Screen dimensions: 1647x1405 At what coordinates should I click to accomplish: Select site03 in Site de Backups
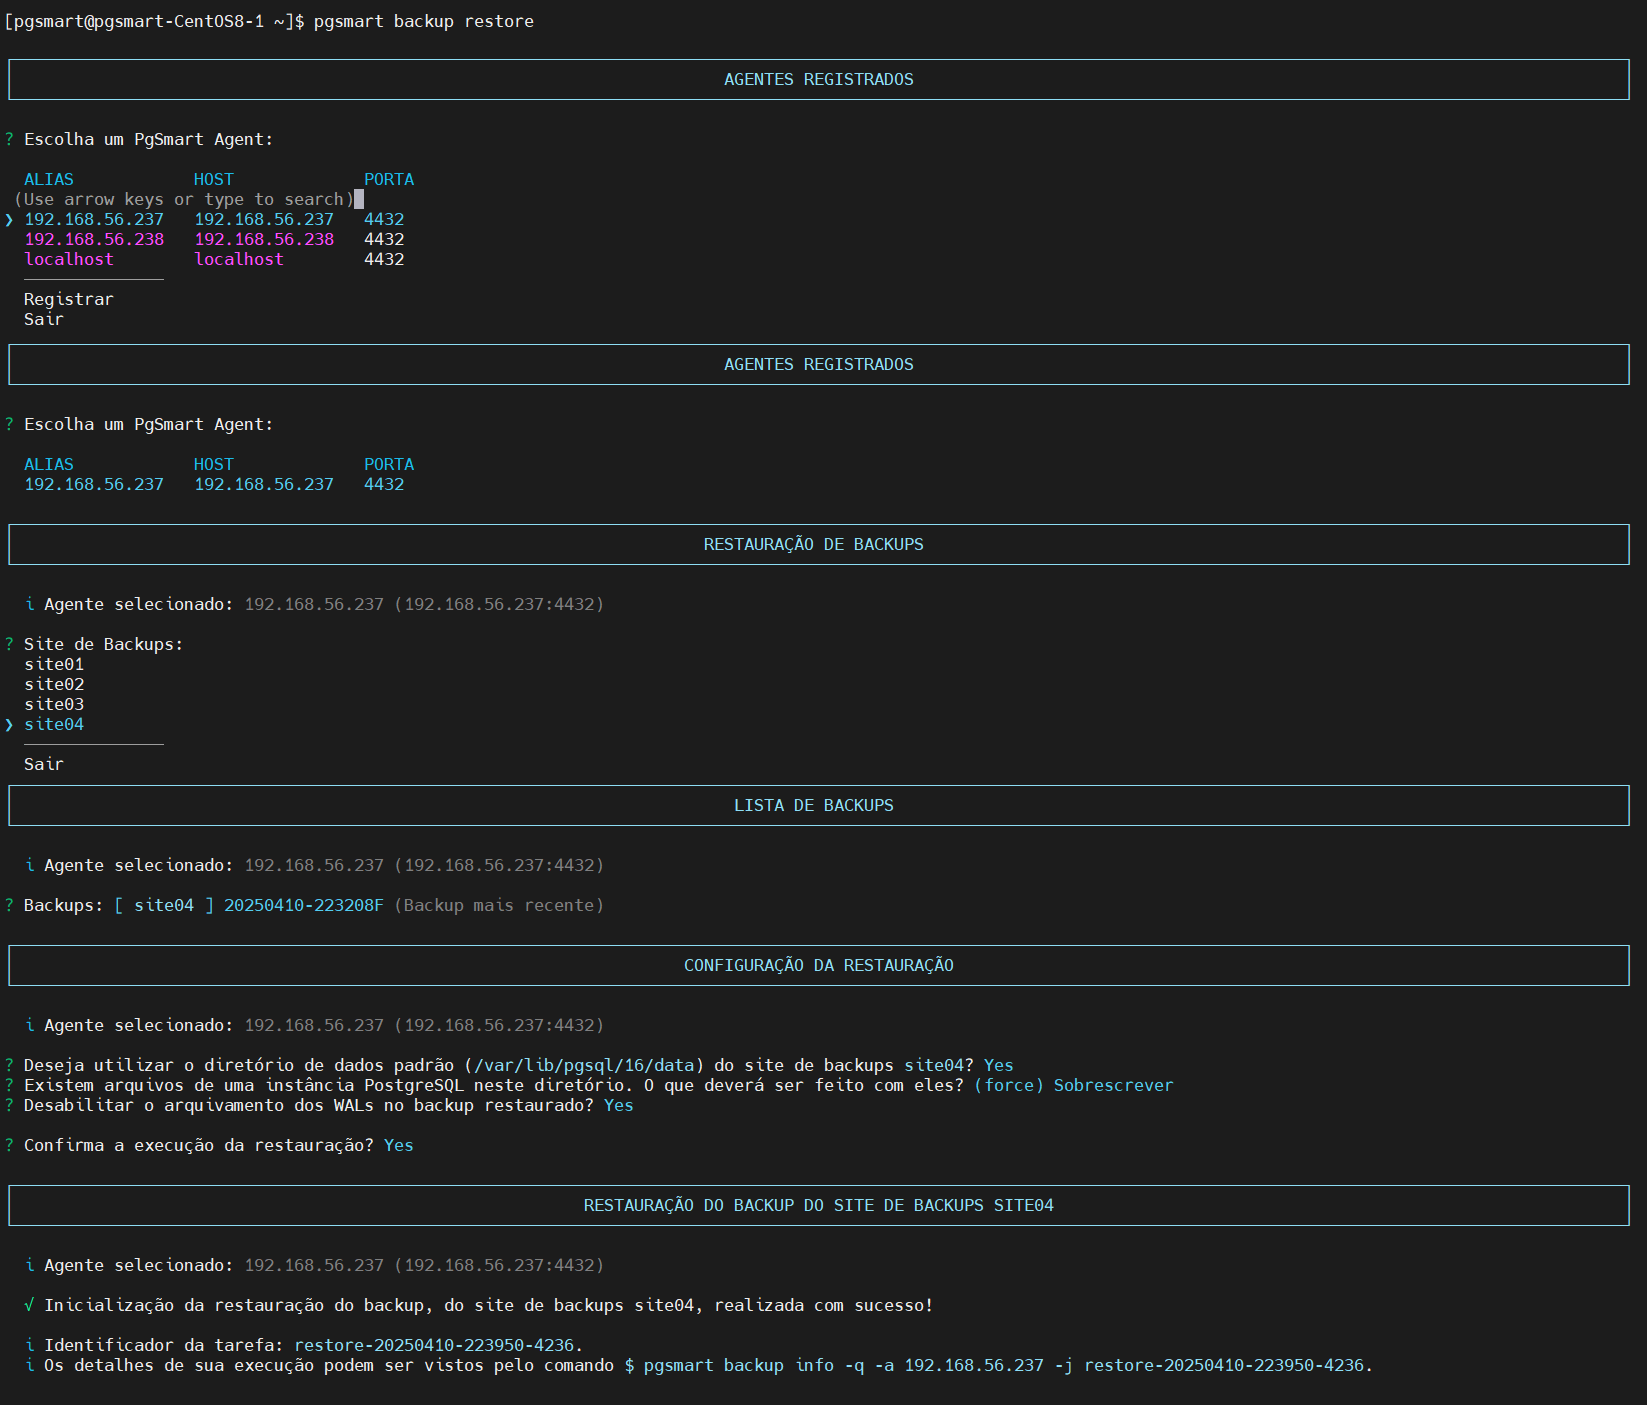54,704
